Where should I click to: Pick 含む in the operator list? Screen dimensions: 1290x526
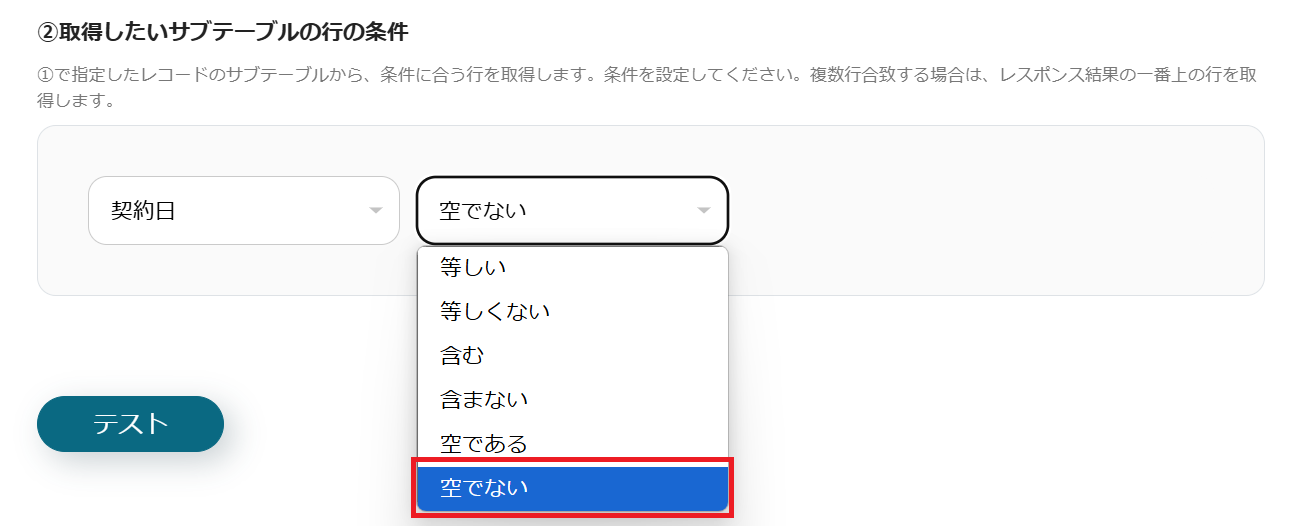[572, 355]
